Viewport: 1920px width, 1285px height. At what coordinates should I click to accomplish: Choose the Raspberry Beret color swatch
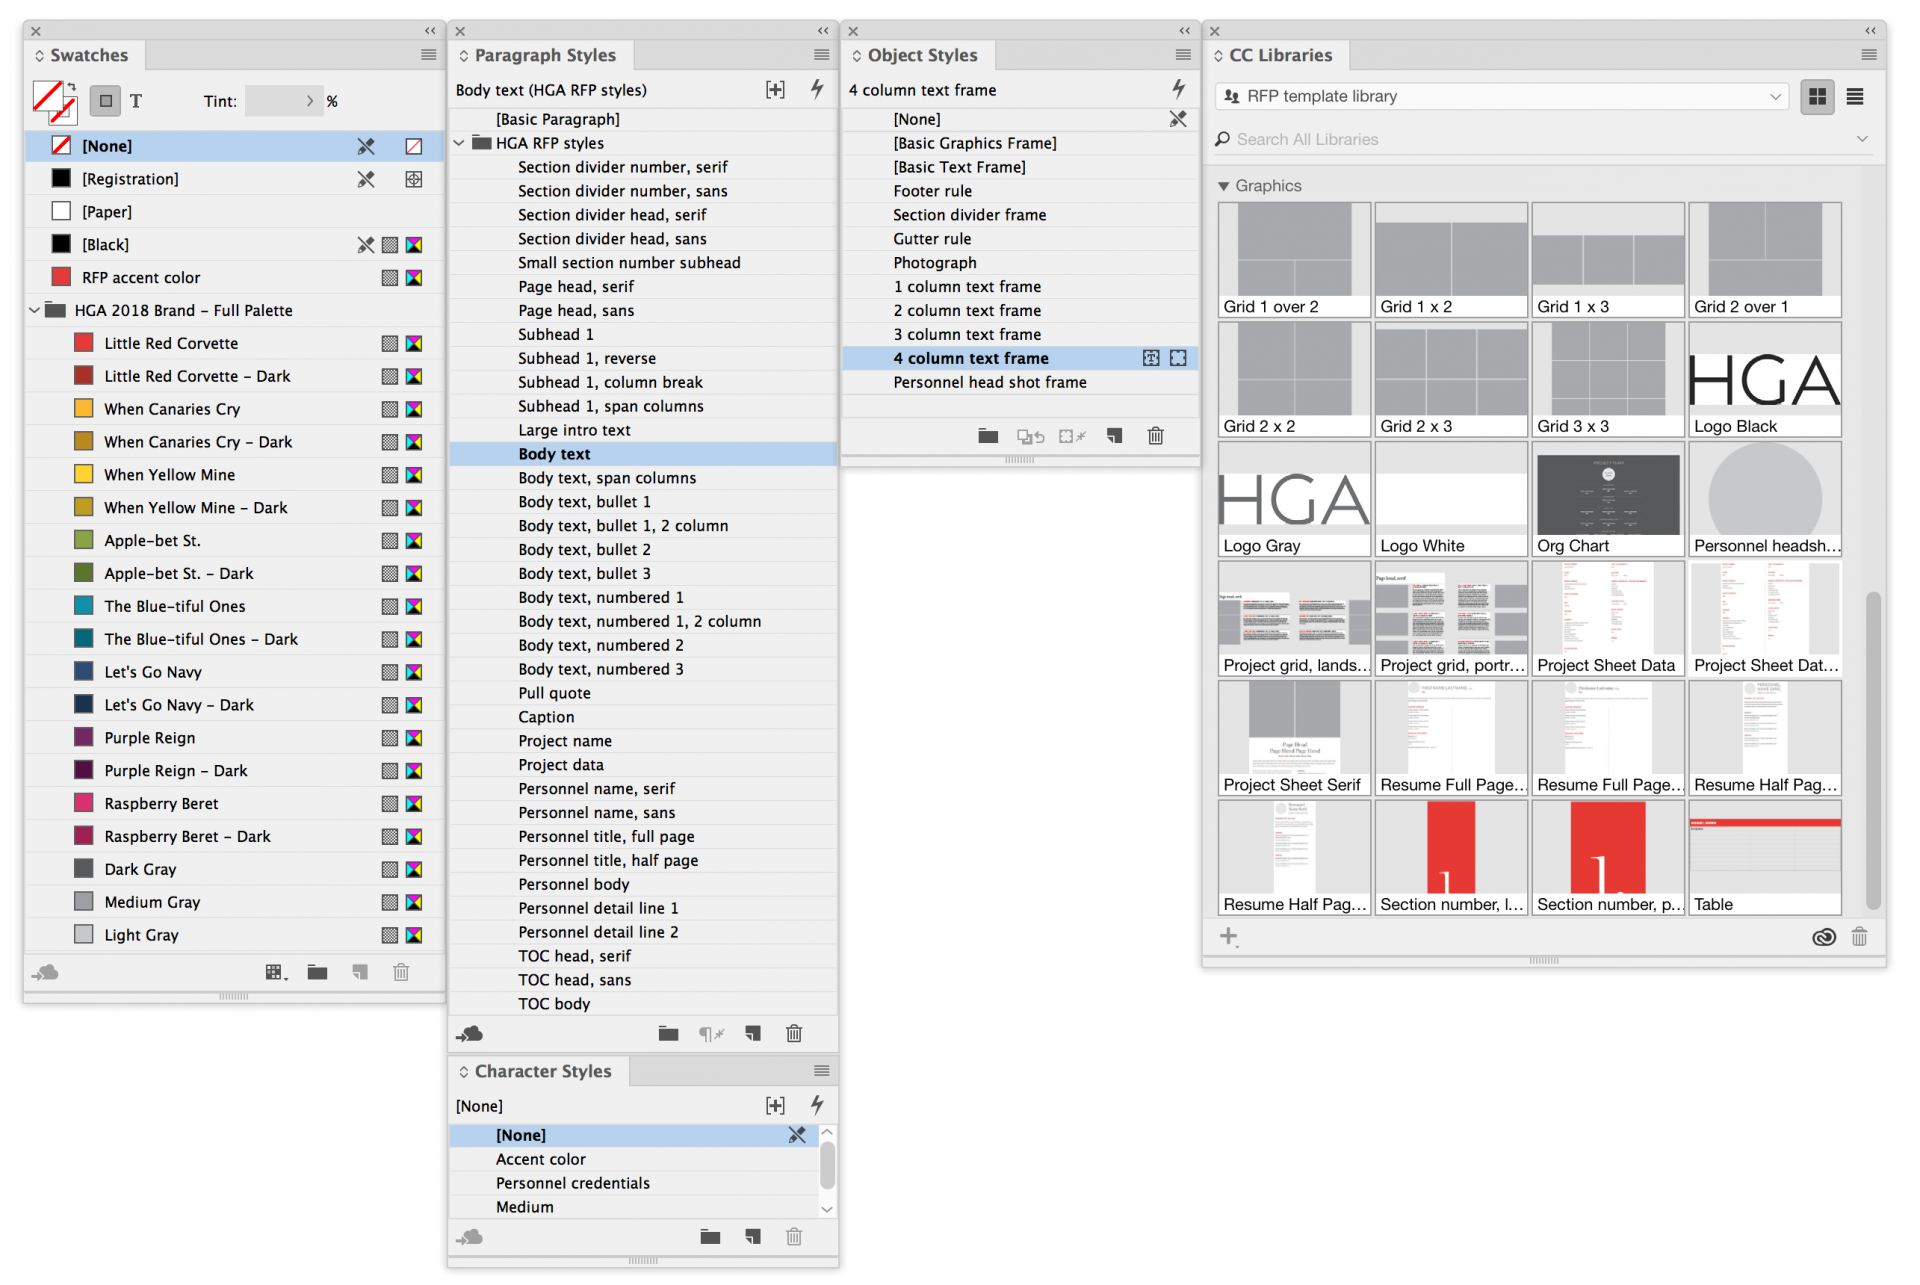161,804
